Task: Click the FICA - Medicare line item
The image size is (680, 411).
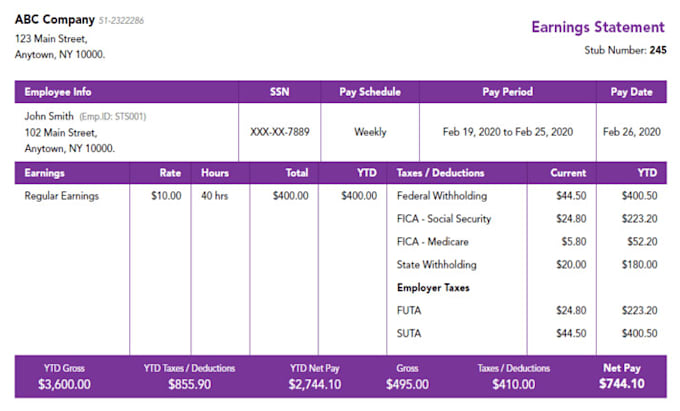Action: 436,242
